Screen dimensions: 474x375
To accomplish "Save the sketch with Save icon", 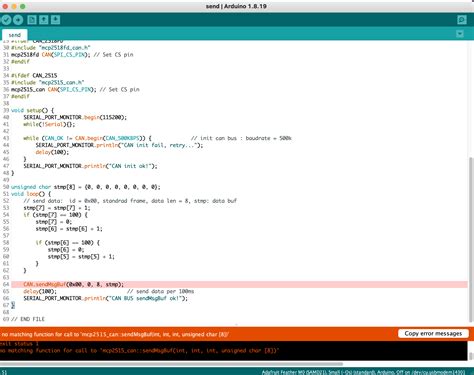I will 55,20.
